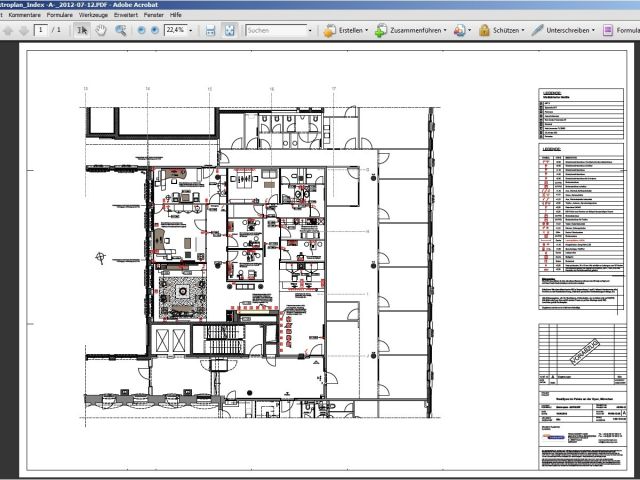This screenshot has height=480, width=640.
Task: Click the page number input field
Action: click(41, 31)
